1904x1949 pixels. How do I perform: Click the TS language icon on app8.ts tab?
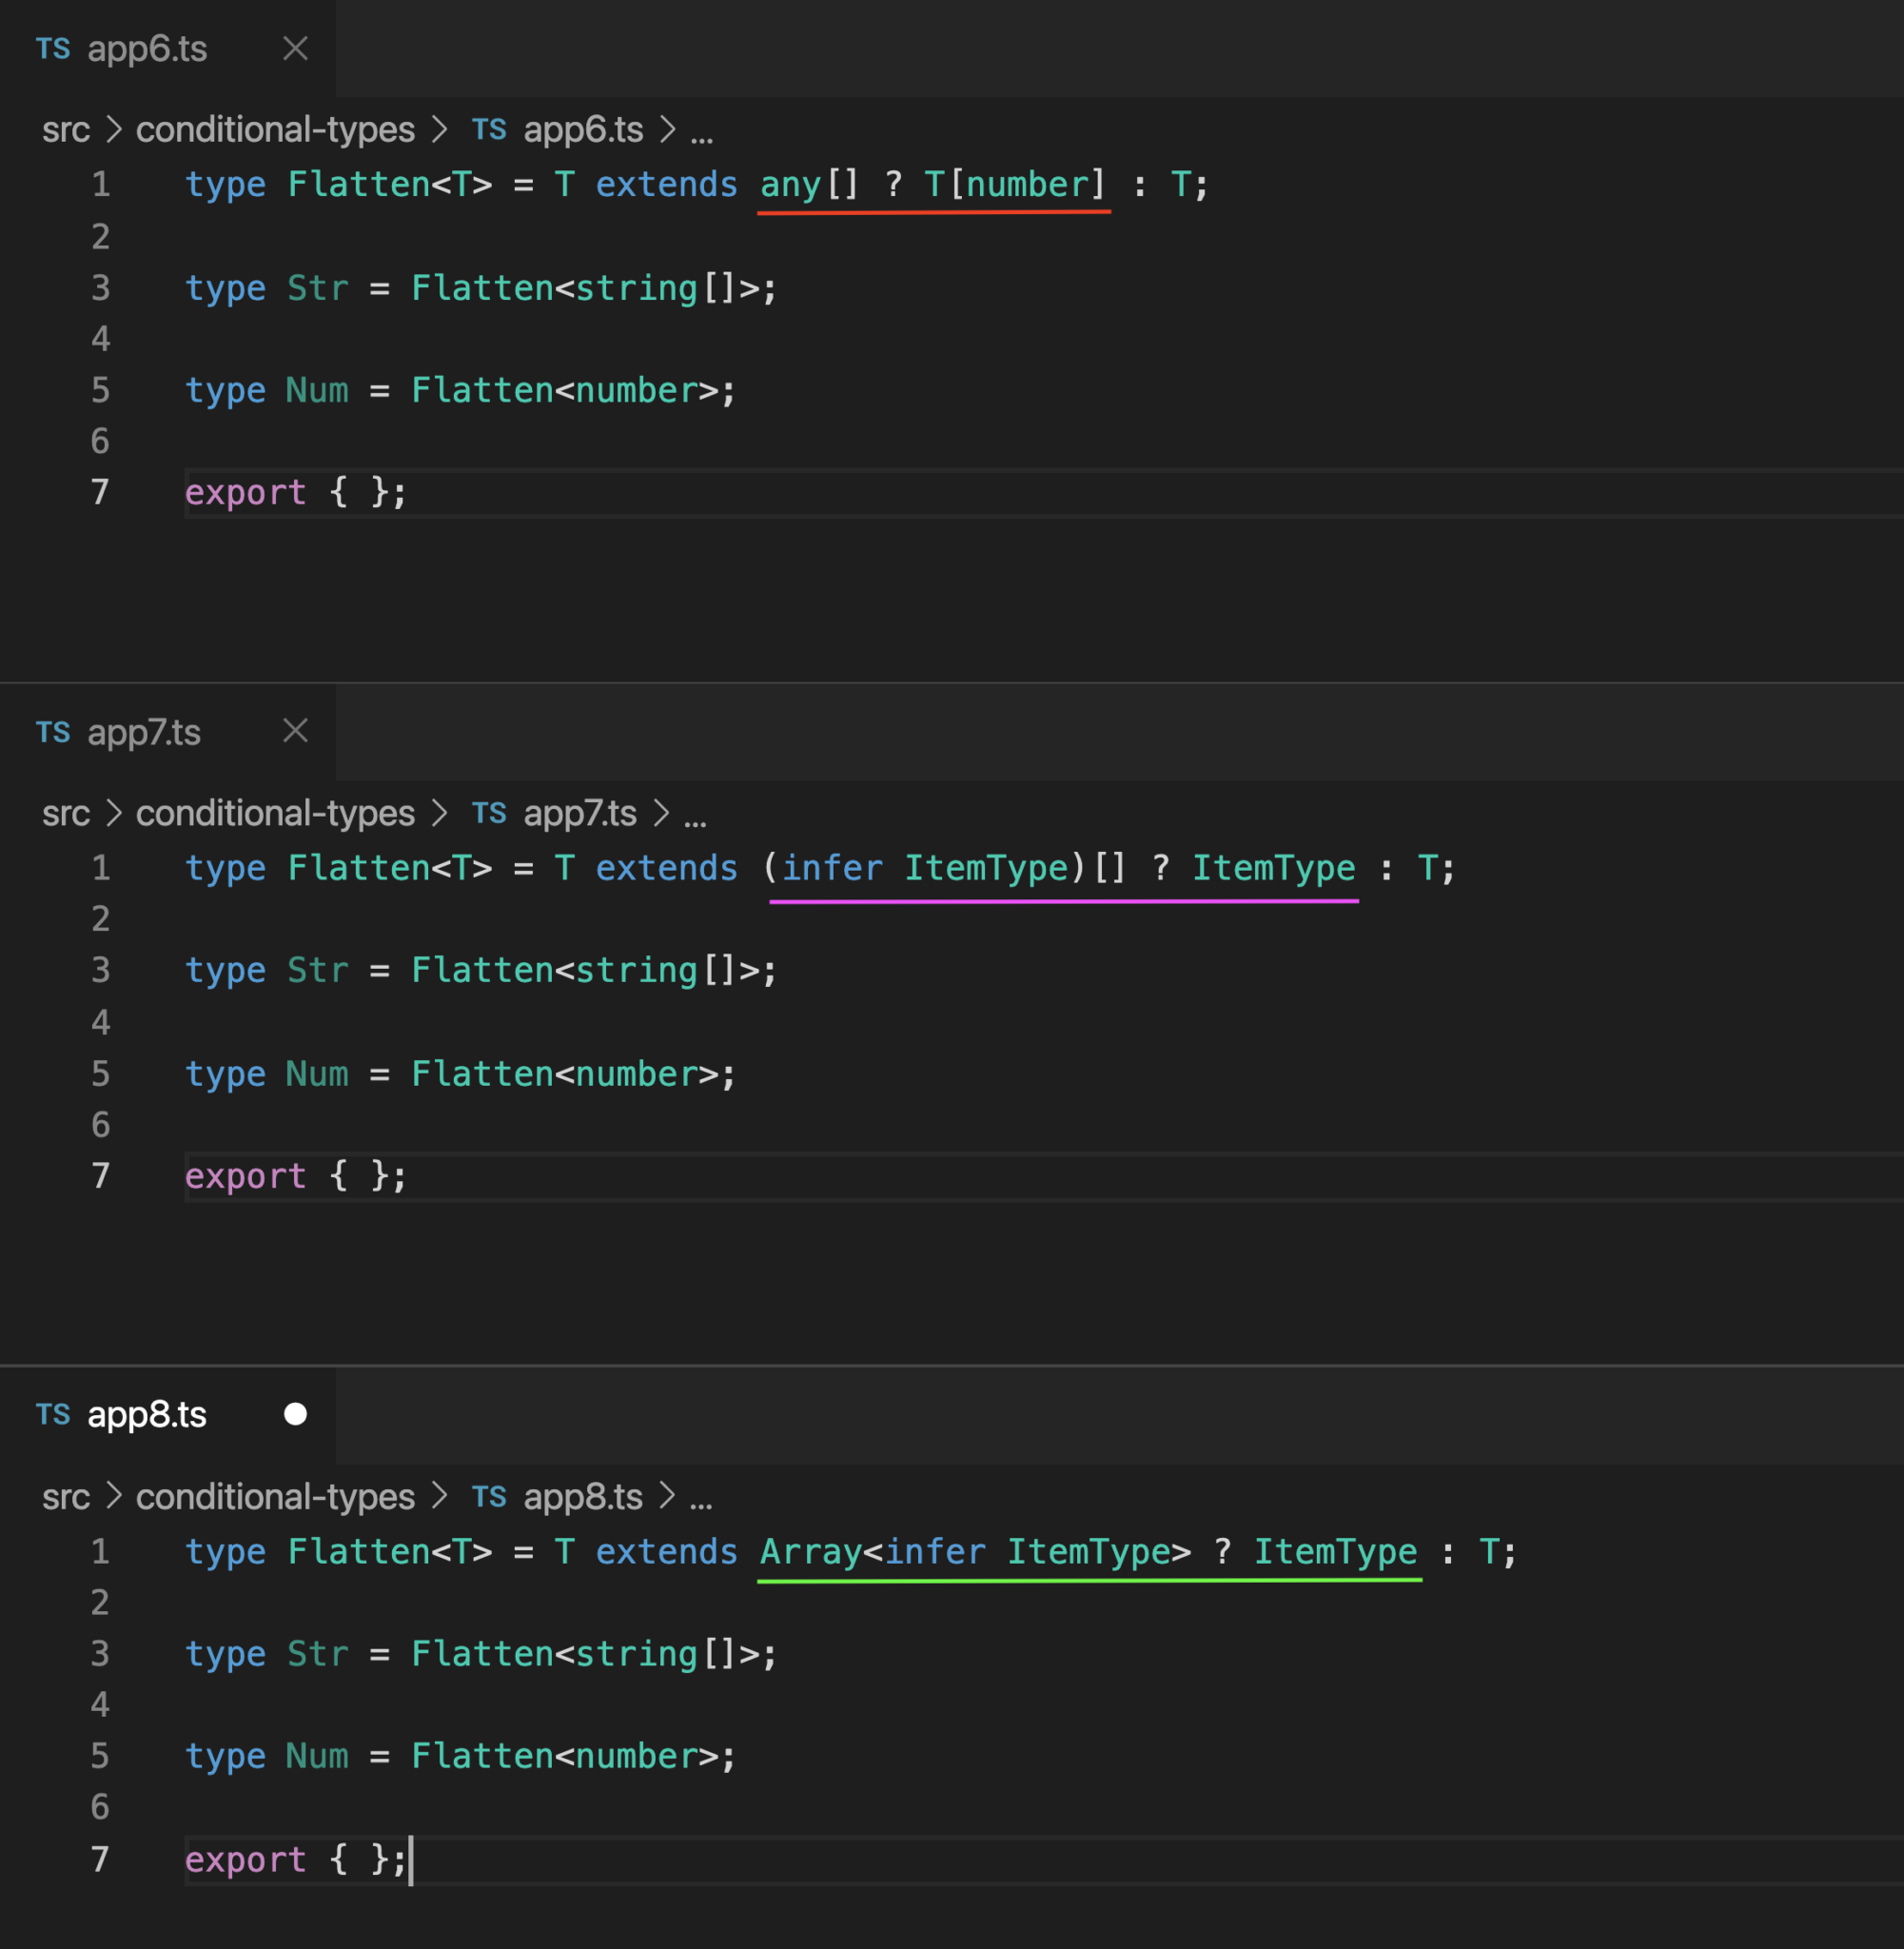(x=53, y=1414)
